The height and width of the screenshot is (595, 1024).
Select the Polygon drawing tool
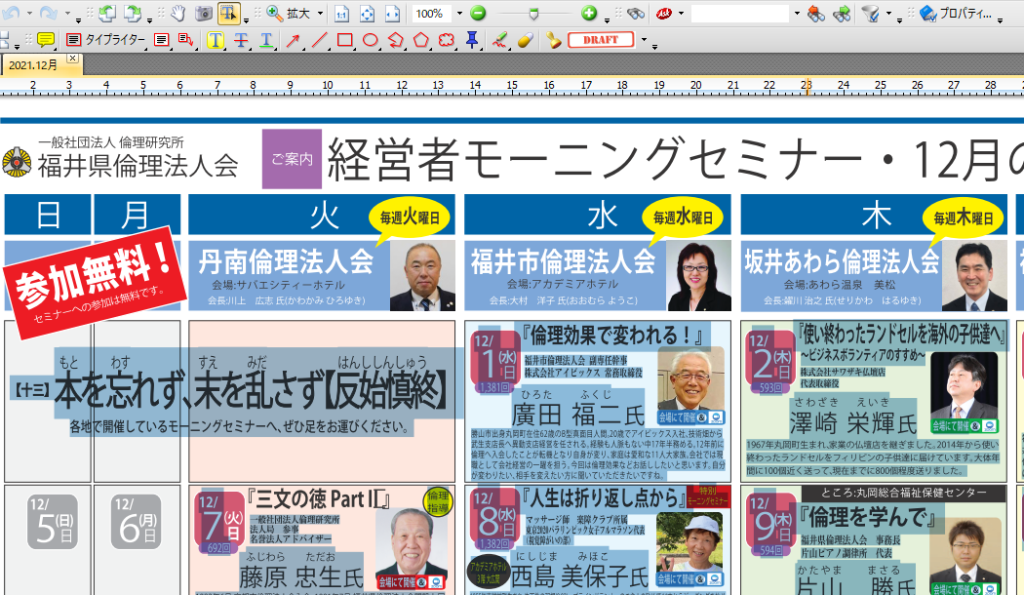(x=421, y=40)
